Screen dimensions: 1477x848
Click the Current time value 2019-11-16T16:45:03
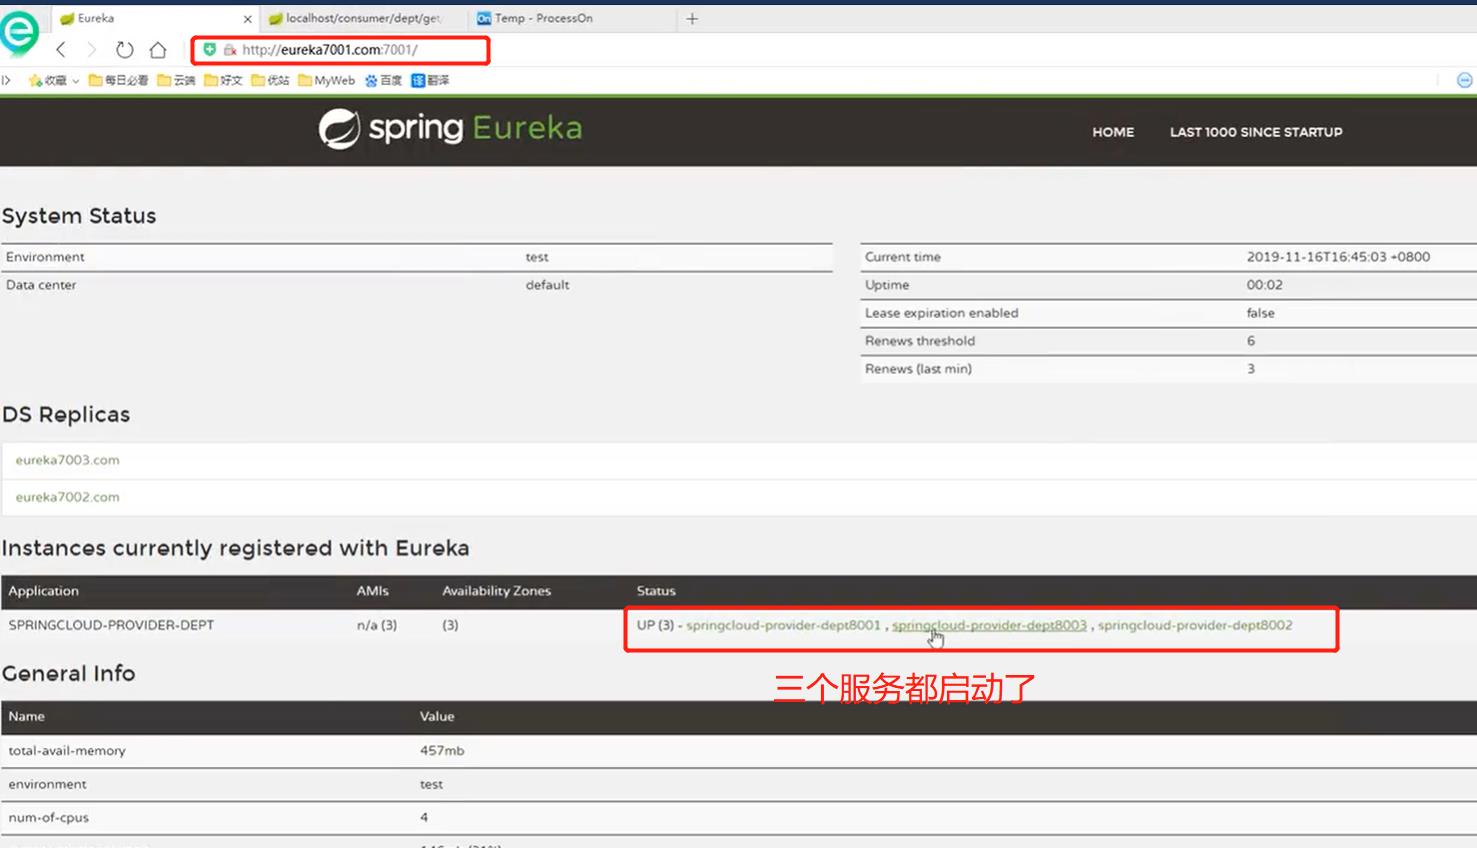click(x=1338, y=257)
